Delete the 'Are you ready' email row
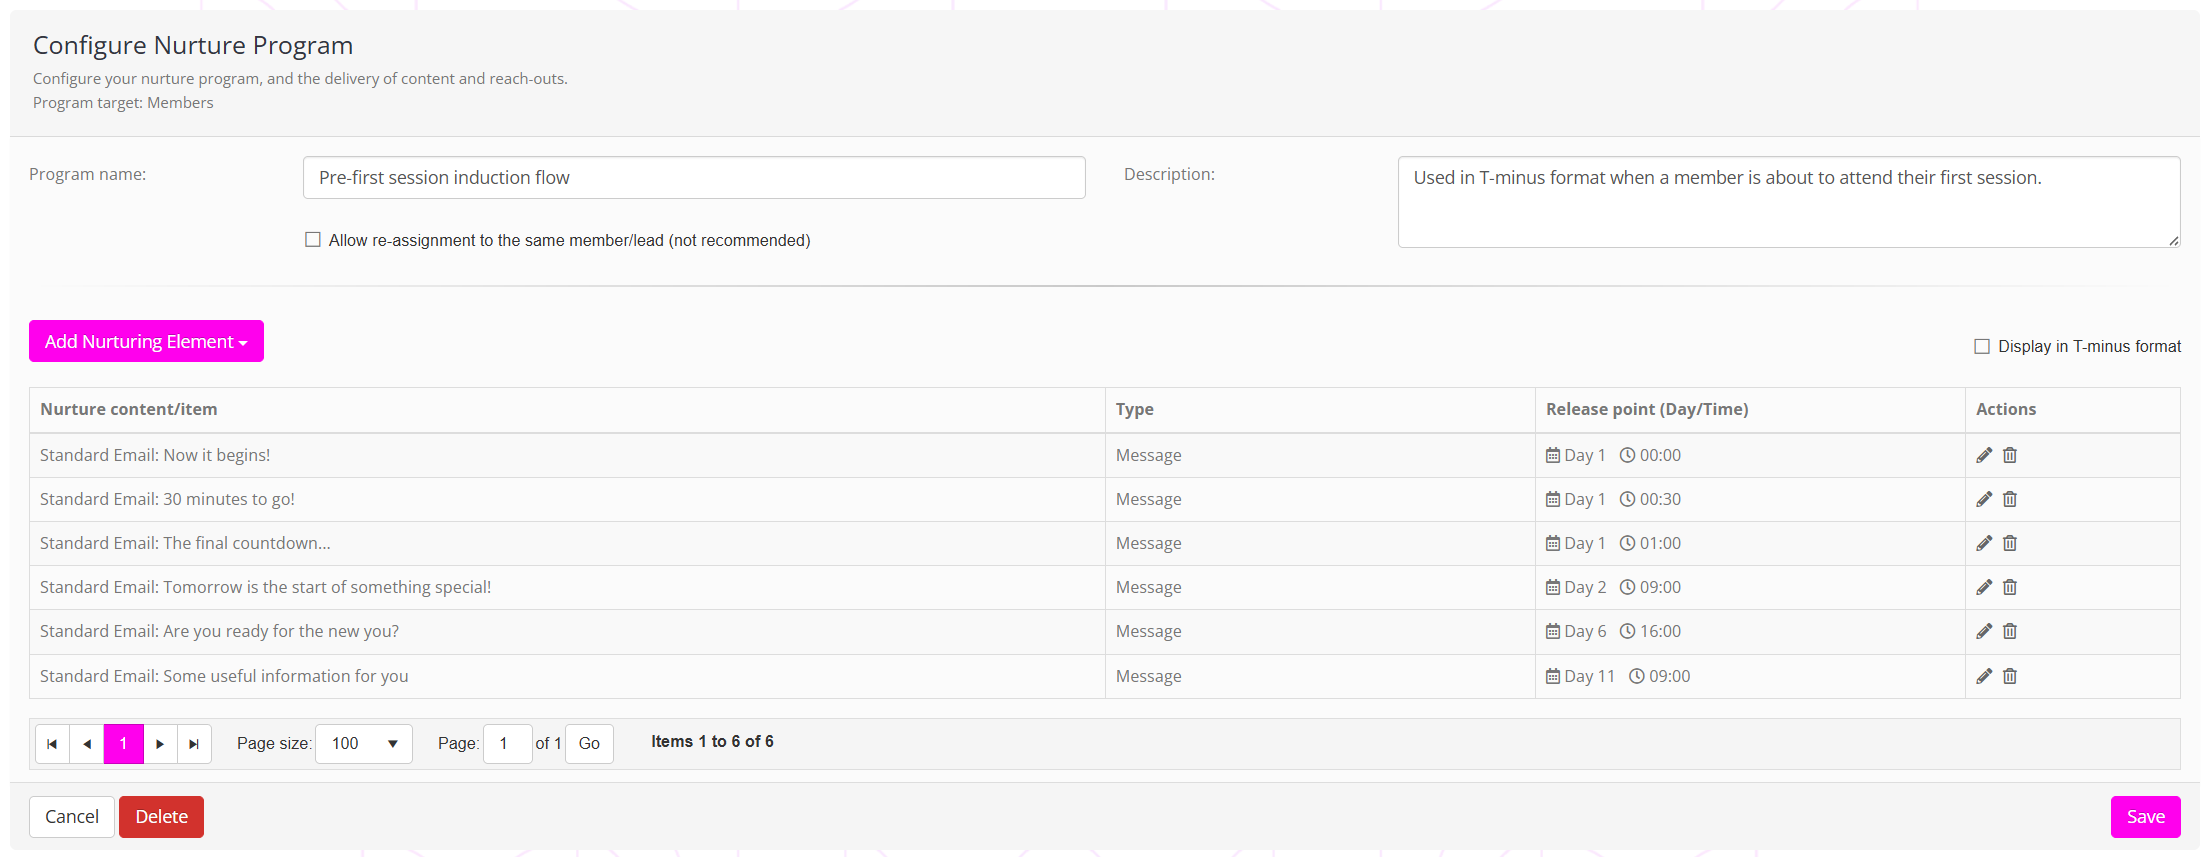Screen dimensions: 2210x857 [2010, 631]
